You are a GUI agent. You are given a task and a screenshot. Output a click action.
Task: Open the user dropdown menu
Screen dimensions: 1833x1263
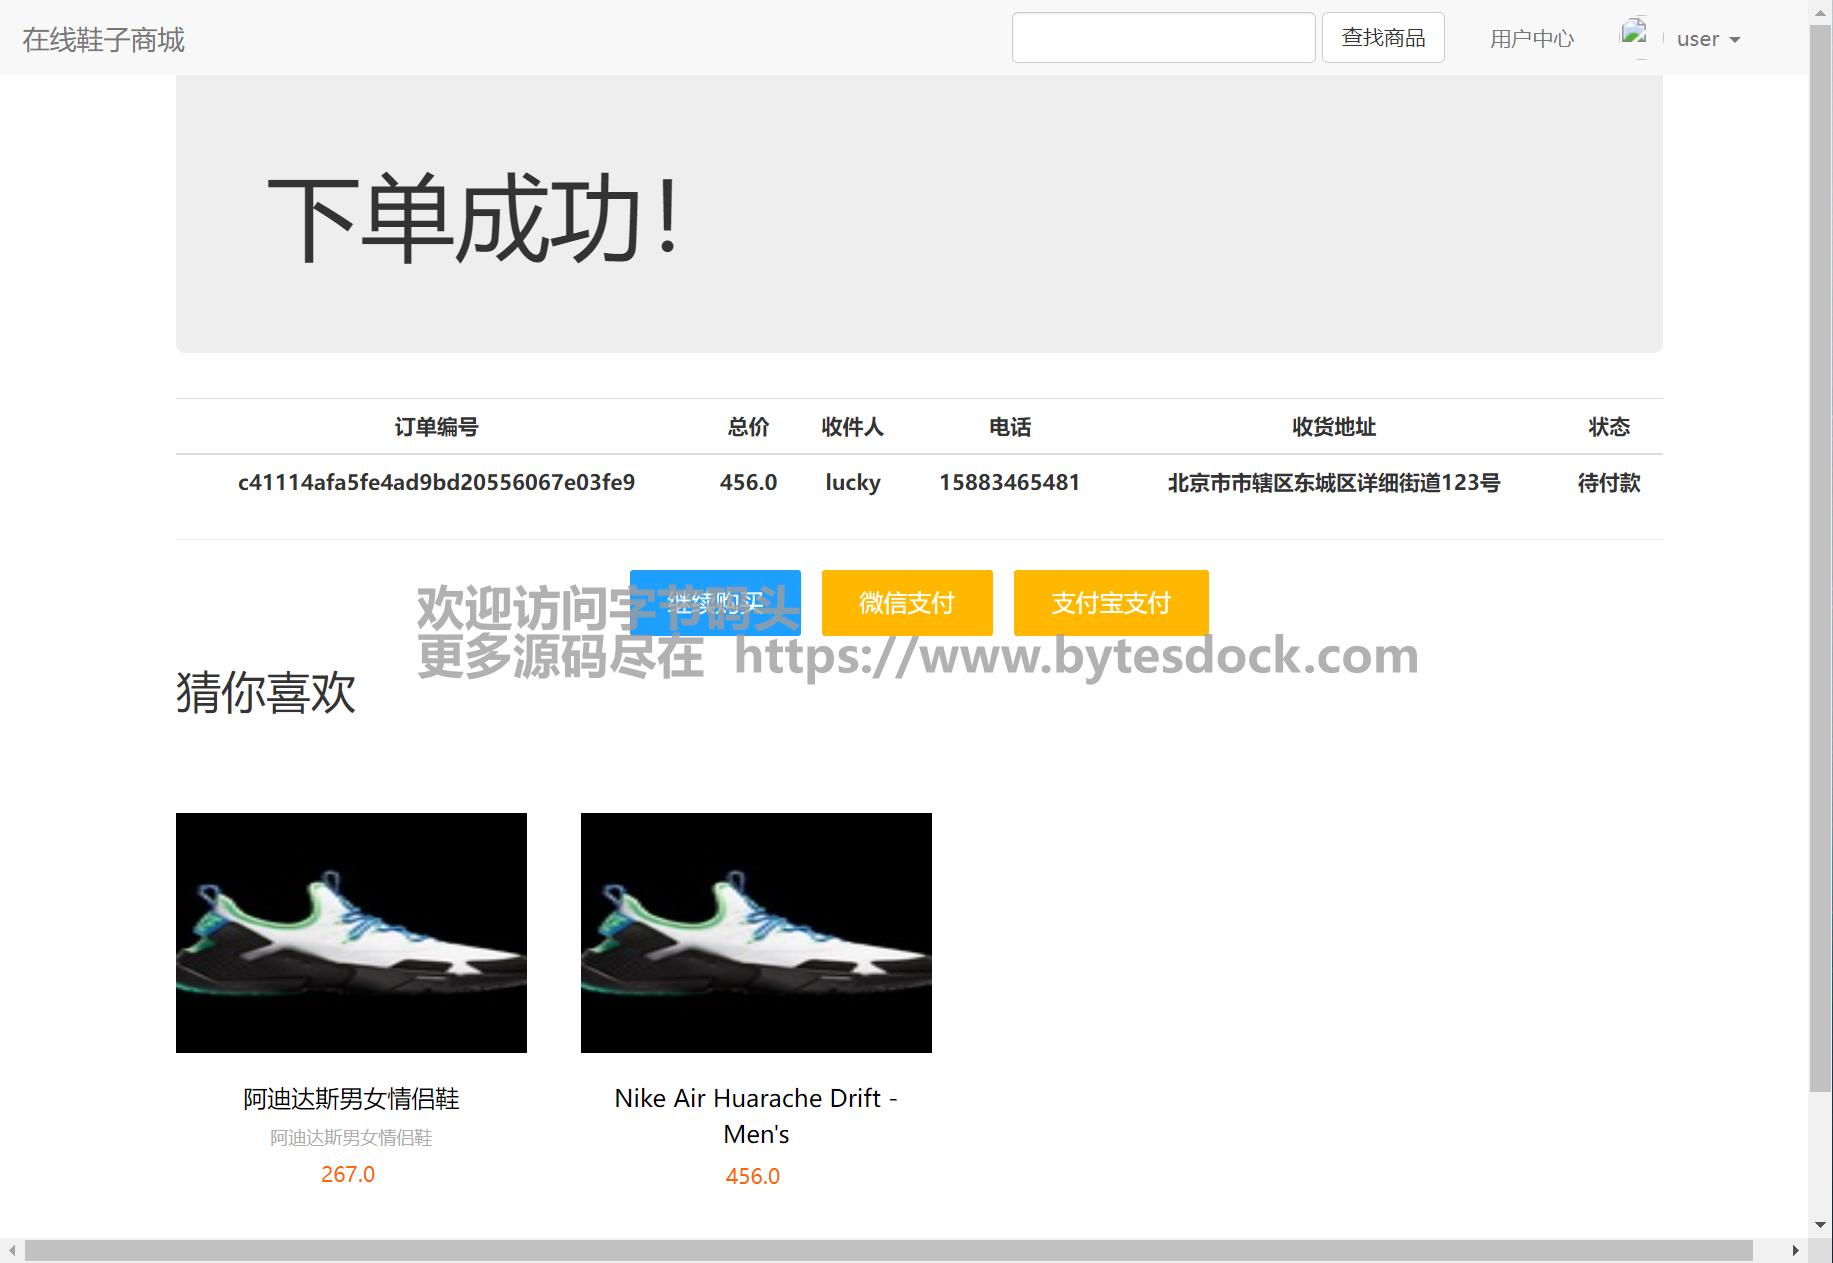(x=1708, y=39)
